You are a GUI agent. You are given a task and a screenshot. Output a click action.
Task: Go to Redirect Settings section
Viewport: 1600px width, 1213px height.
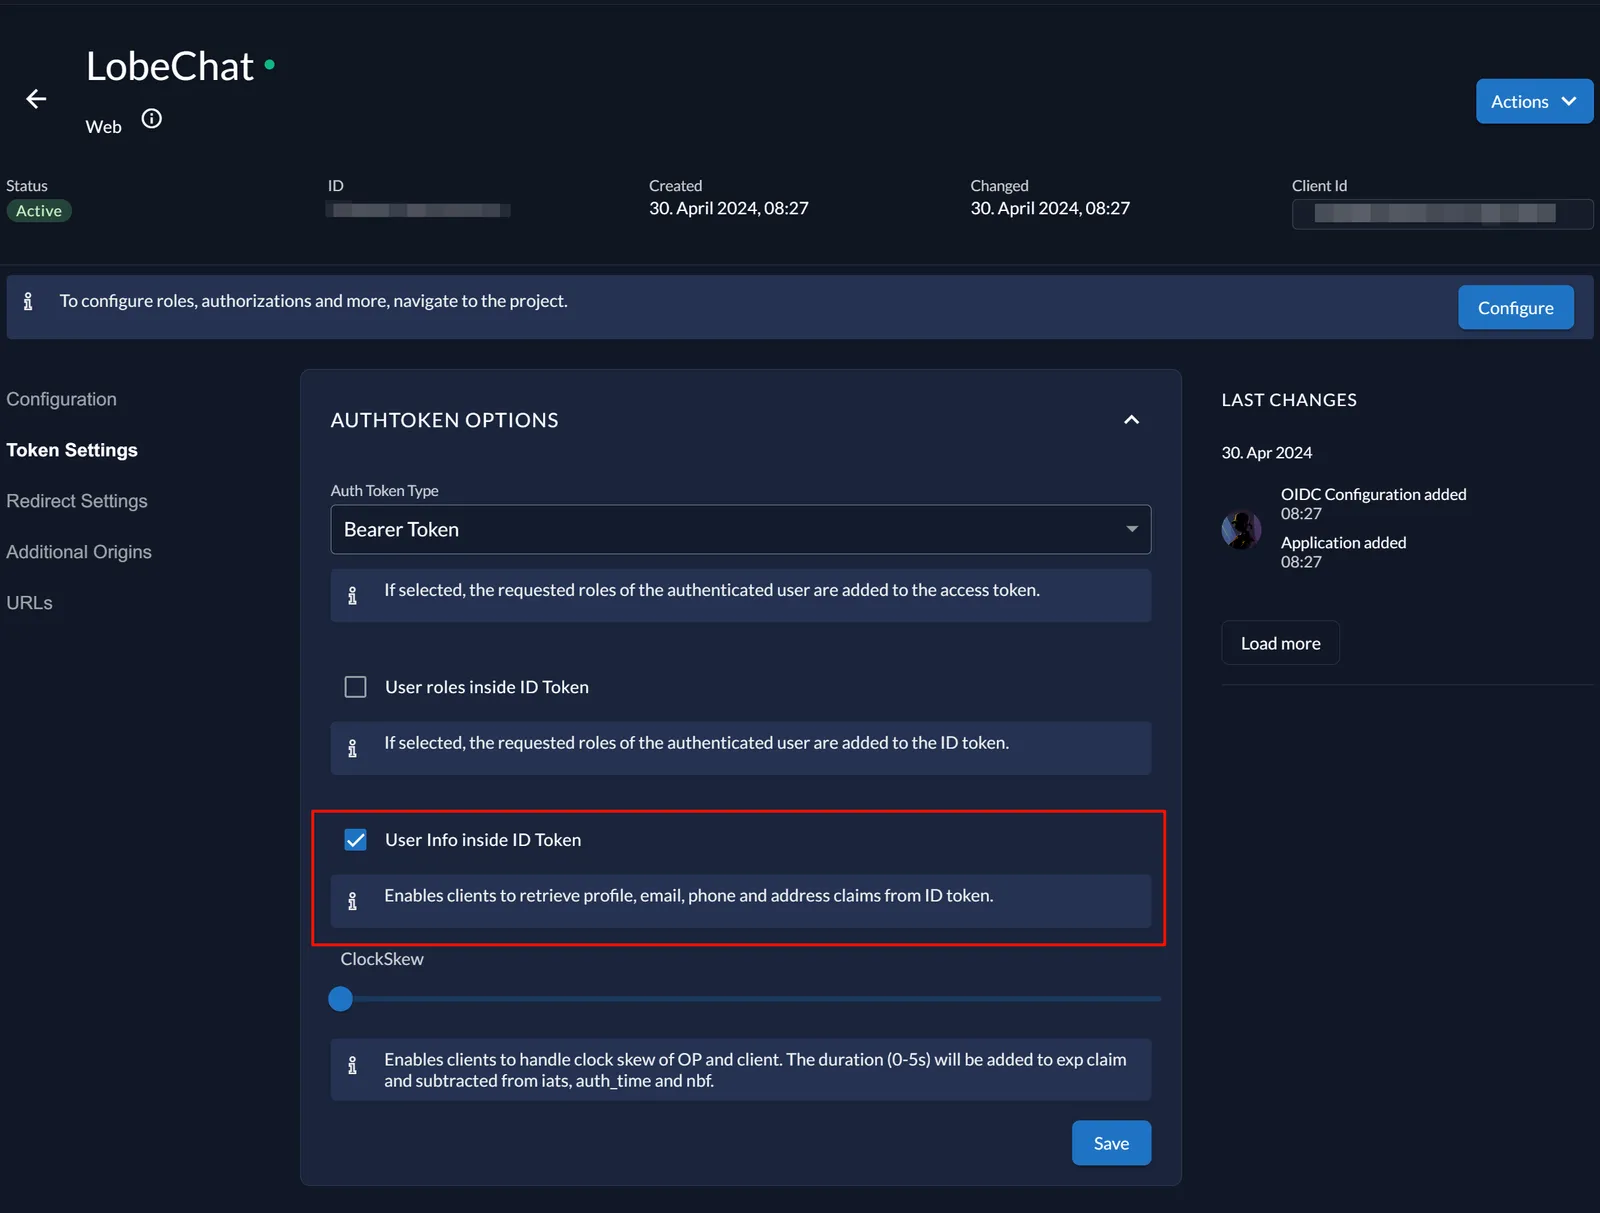tap(77, 501)
